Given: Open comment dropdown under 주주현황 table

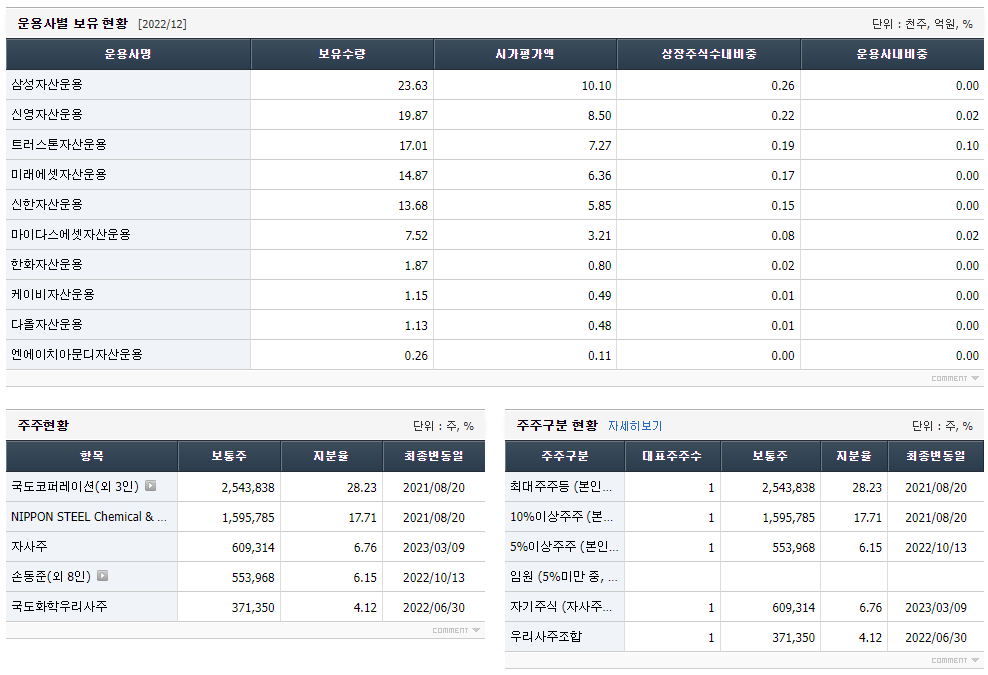Looking at the screenshot, I should click(x=456, y=630).
